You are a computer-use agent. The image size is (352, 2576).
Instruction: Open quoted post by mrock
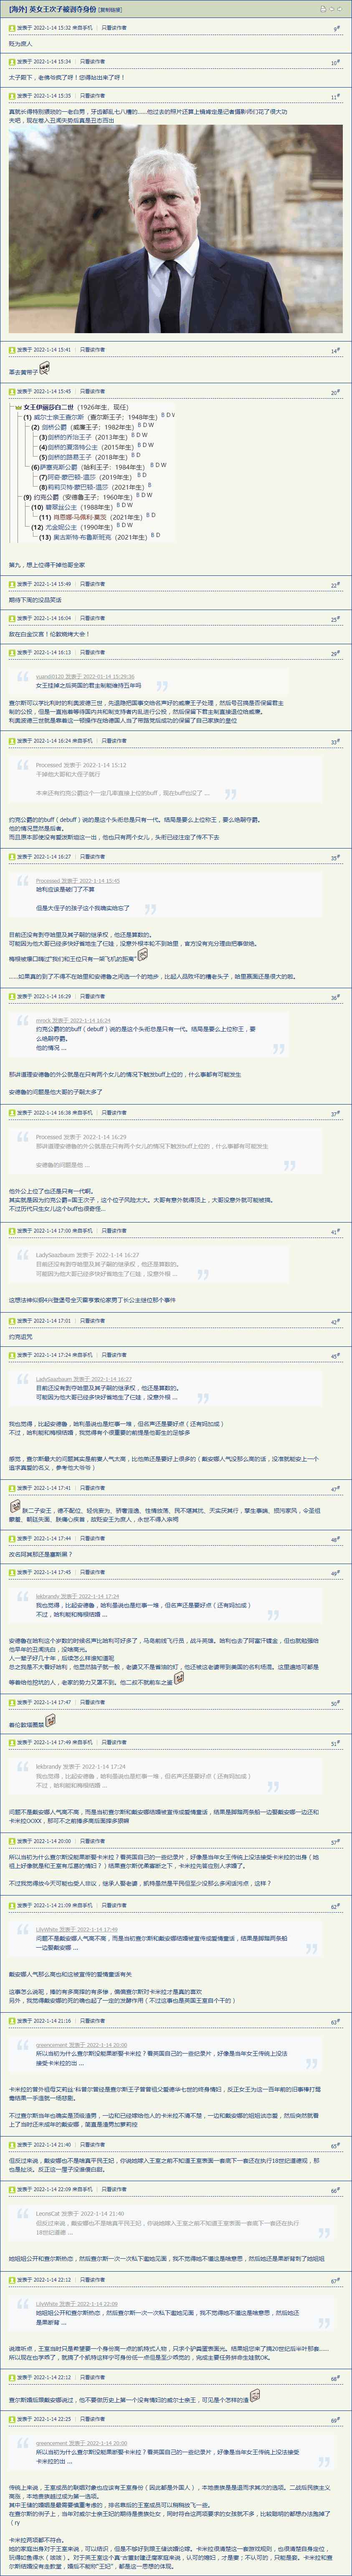[x=73, y=1020]
